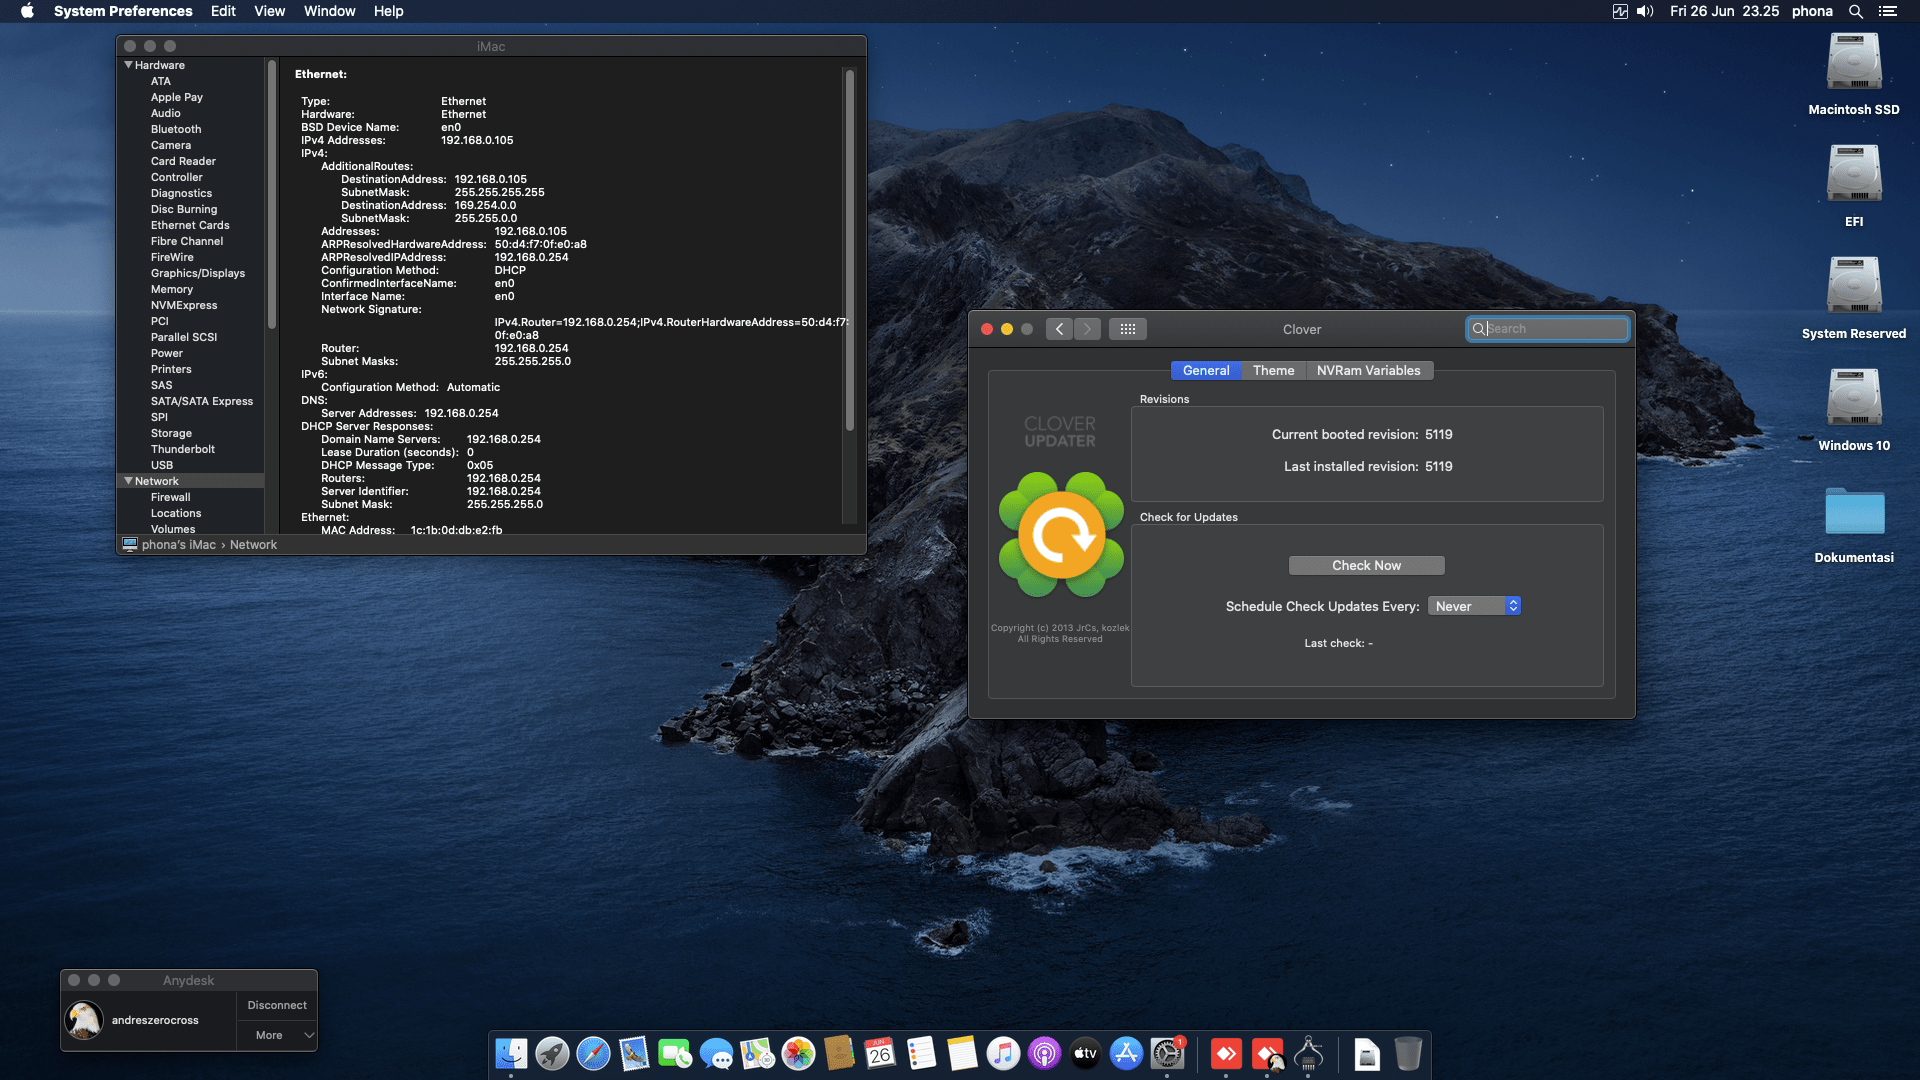Select SATA/SATA Express in sidebar
Screen dimensions: 1920x1080
pos(202,401)
